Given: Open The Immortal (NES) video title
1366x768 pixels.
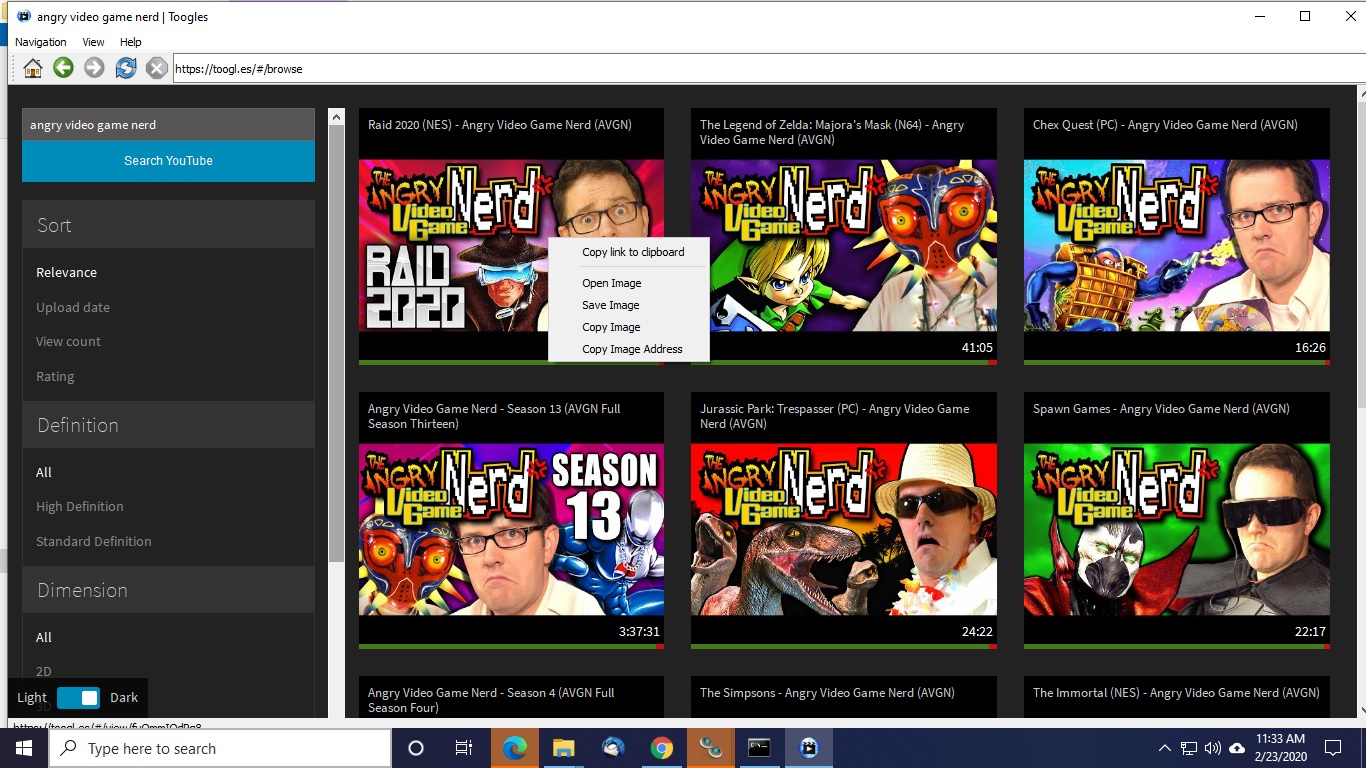Looking at the screenshot, I should [x=1176, y=693].
